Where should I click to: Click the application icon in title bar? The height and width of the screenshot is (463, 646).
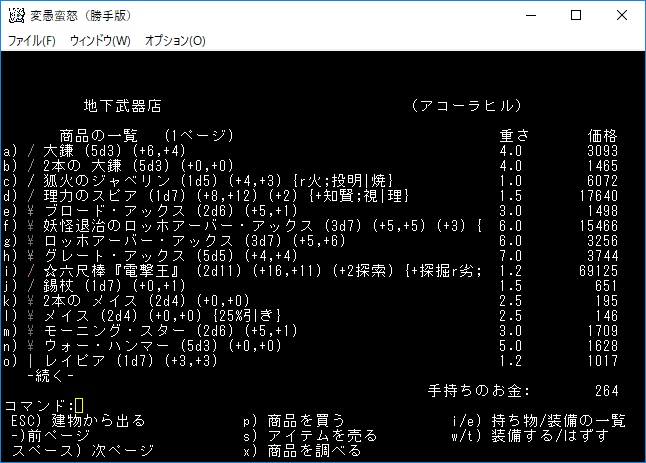[x=16, y=15]
